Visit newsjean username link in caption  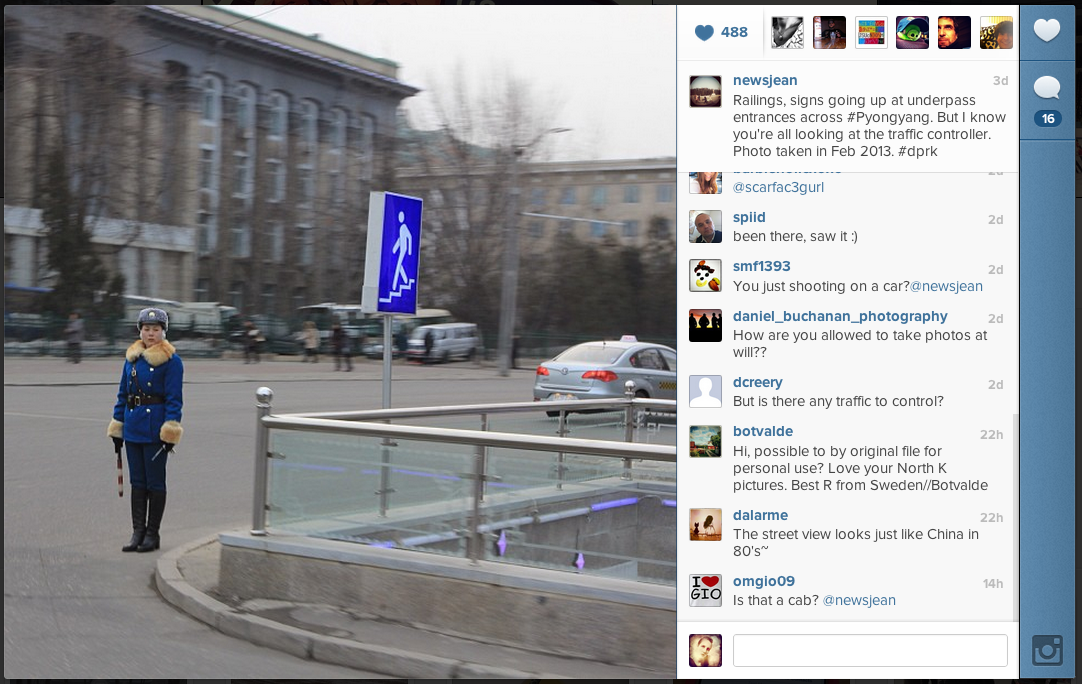(765, 80)
